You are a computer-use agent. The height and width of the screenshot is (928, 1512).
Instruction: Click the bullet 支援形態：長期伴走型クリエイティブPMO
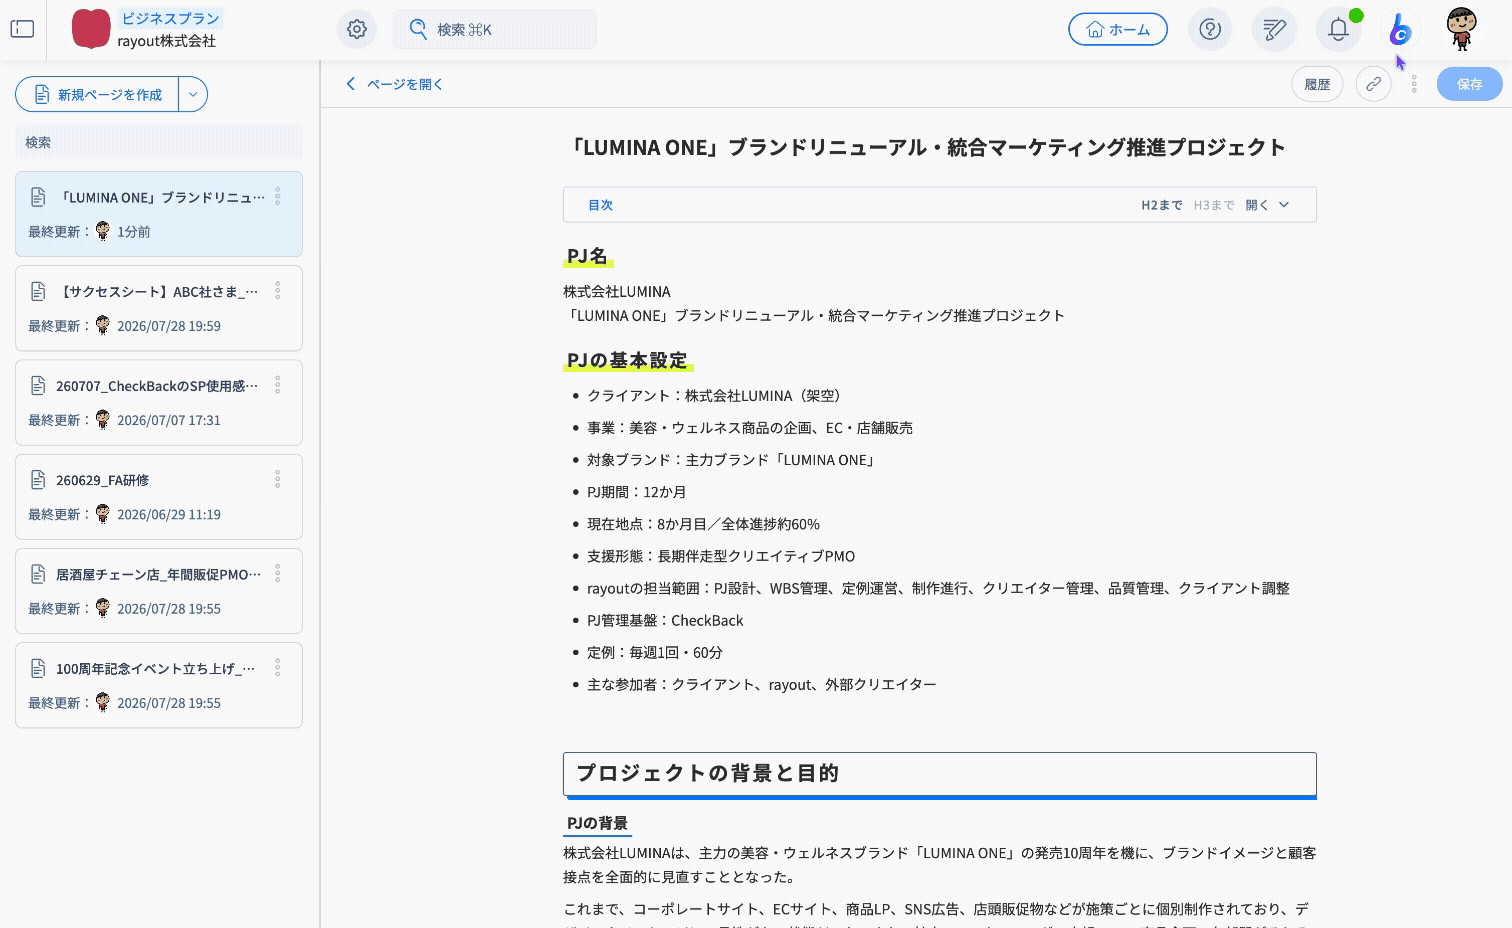tap(721, 556)
